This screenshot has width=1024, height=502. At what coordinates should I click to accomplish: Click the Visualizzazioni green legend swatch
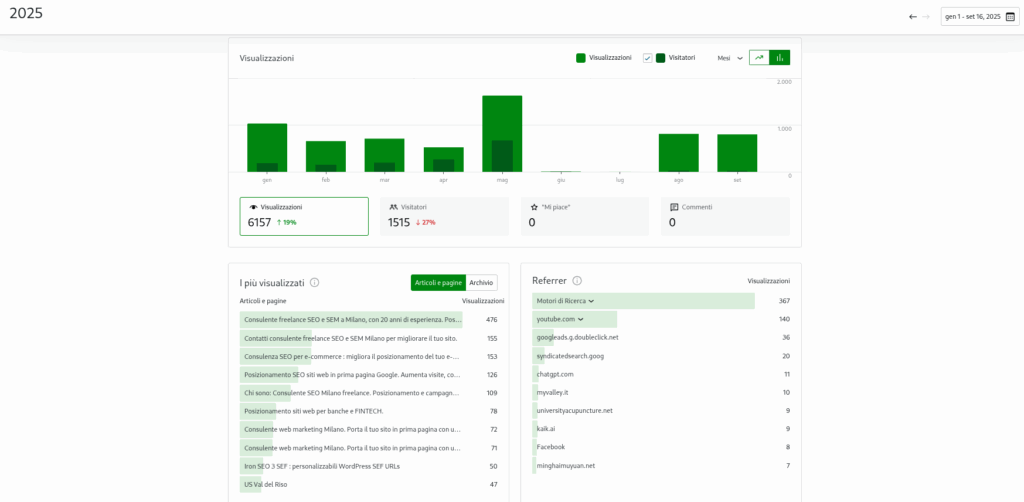coord(581,58)
